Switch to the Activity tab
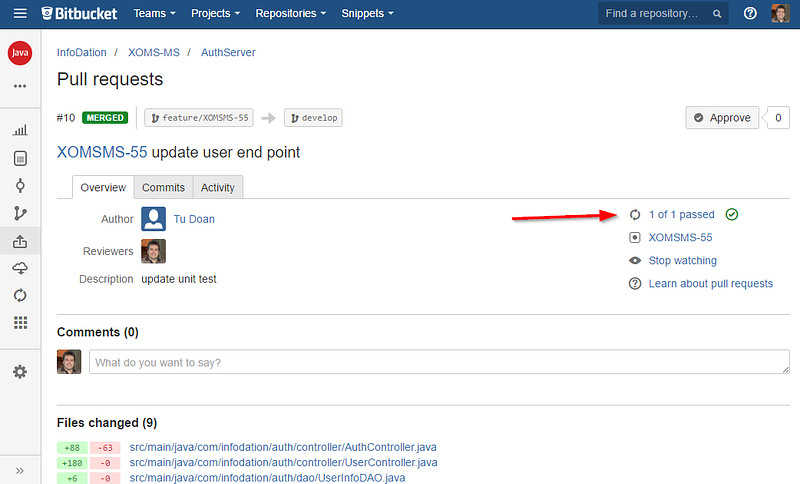This screenshot has height=484, width=800. [x=217, y=187]
